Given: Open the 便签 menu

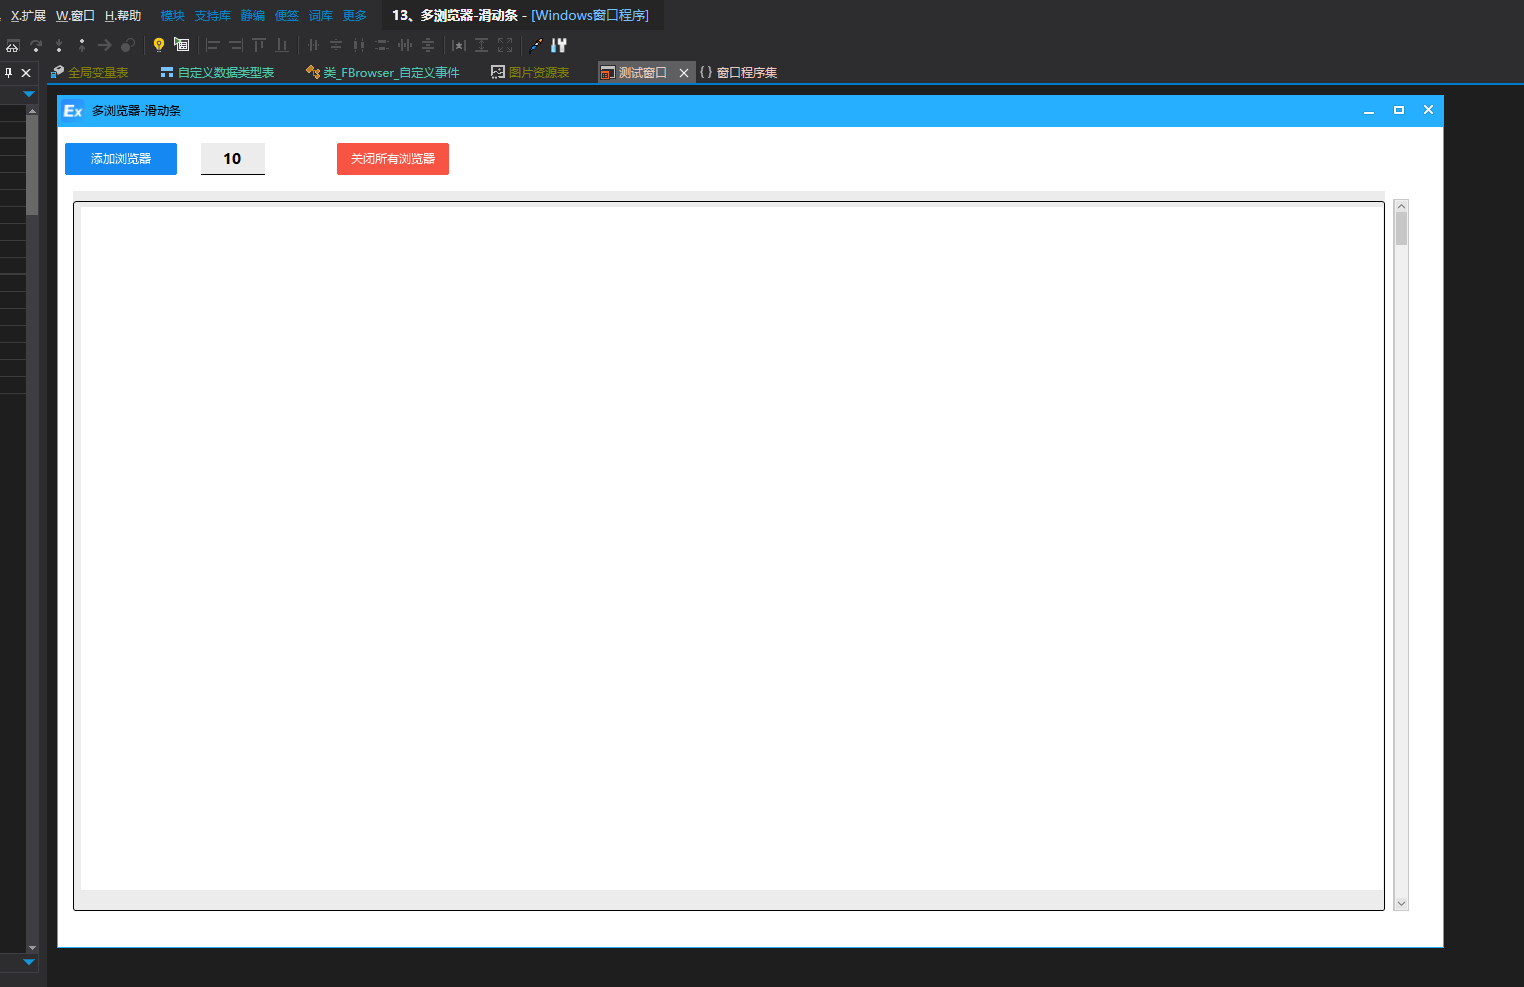Looking at the screenshot, I should point(287,16).
